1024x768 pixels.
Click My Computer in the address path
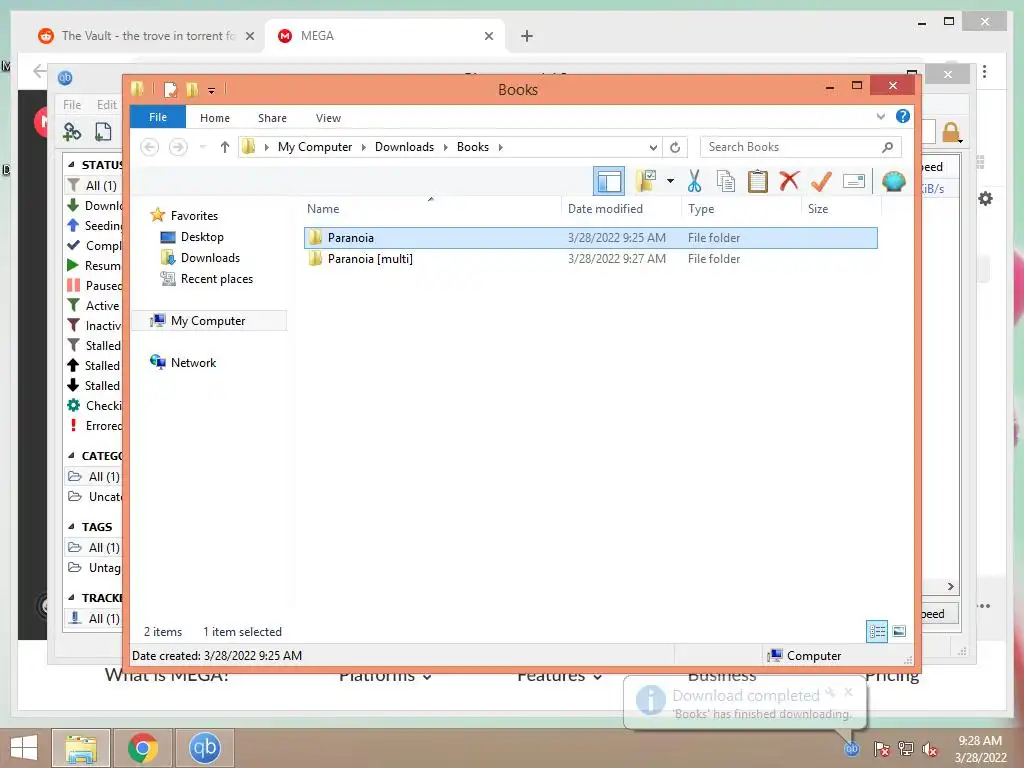click(315, 147)
